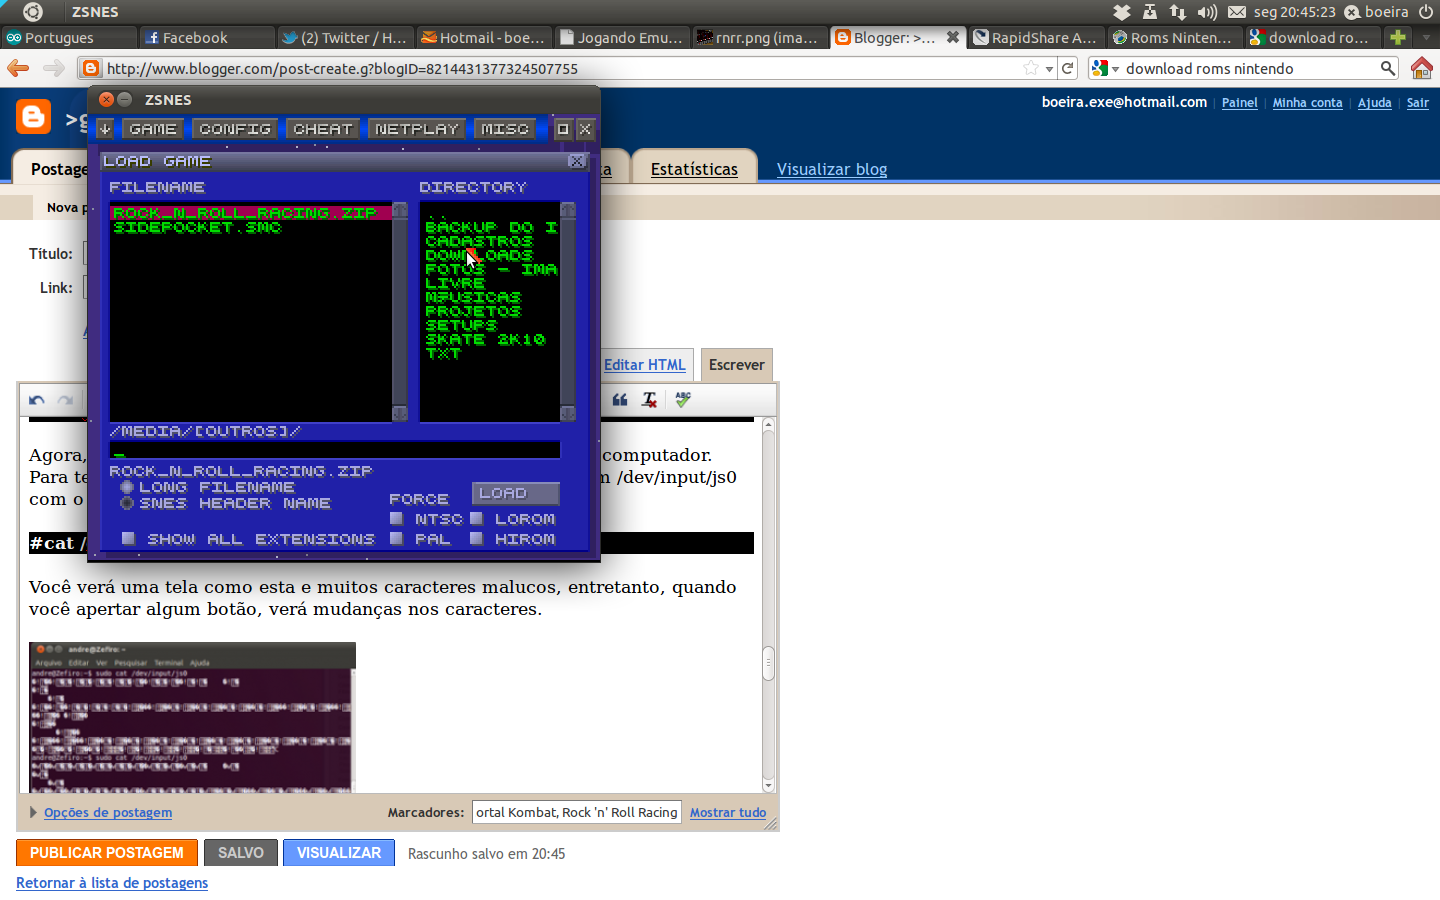1440x900 pixels.
Task: Switch to Escrever editor tab
Action: tap(737, 365)
